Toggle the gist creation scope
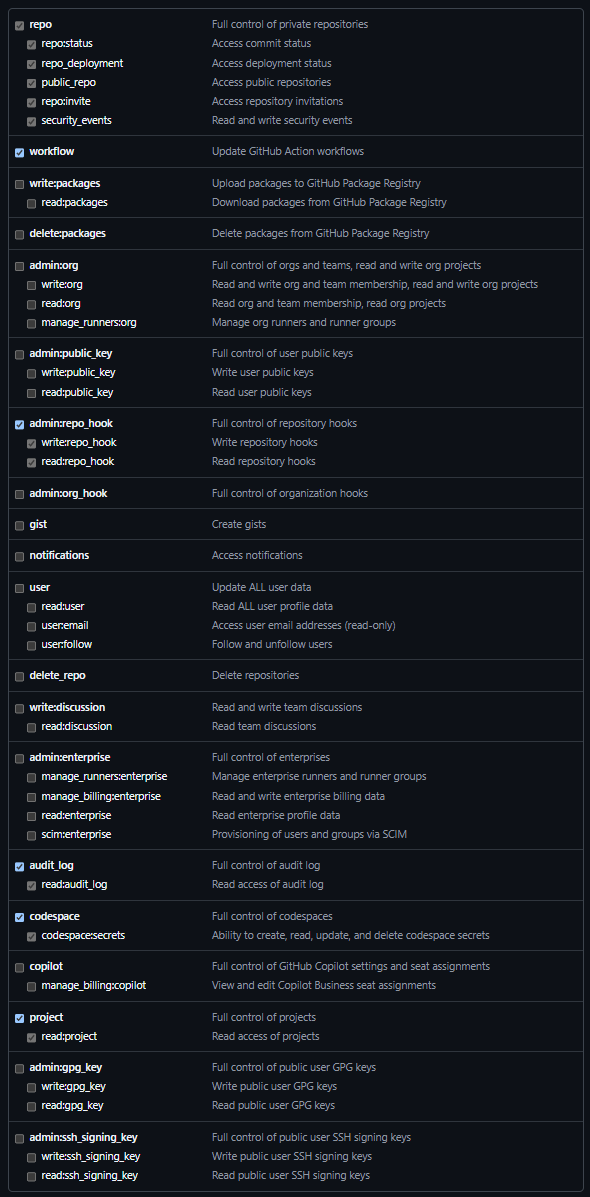The image size is (590, 1197). pyautogui.click(x=19, y=525)
